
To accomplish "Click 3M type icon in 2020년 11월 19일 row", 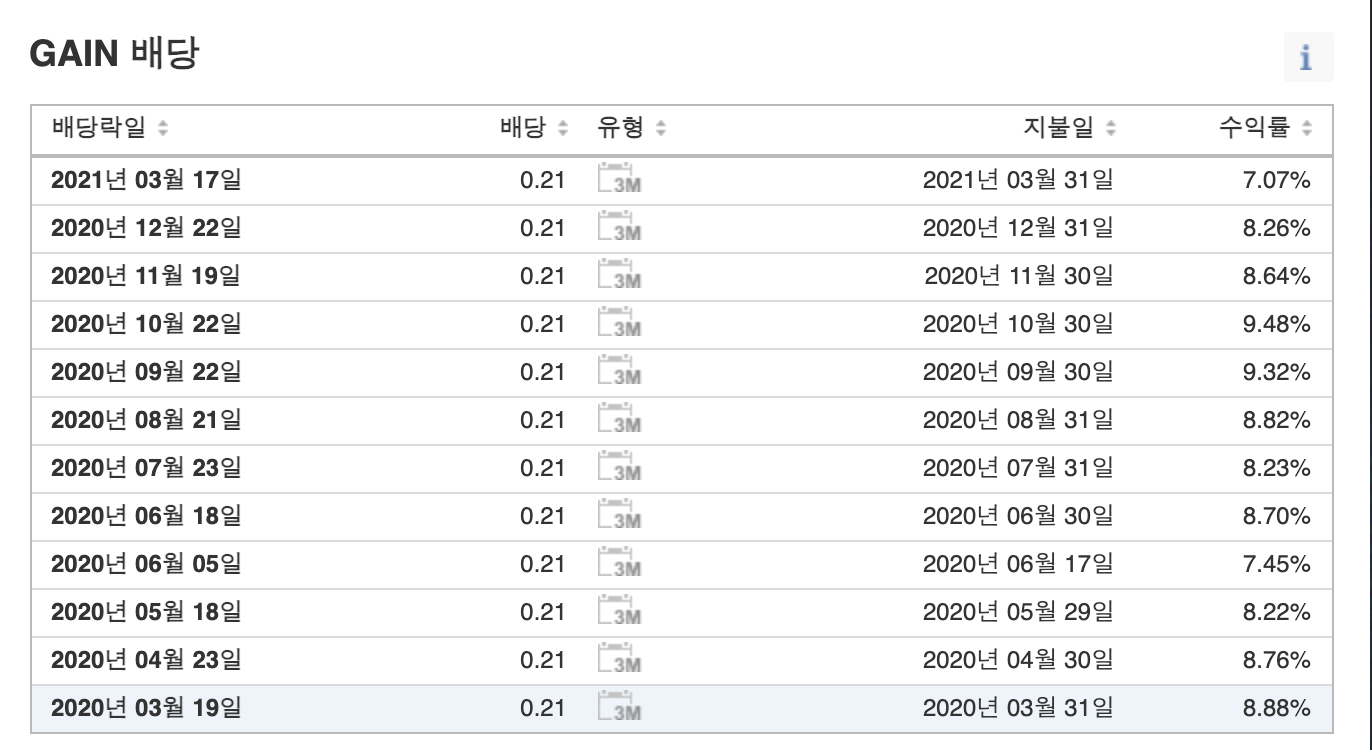I will pyautogui.click(x=619, y=275).
